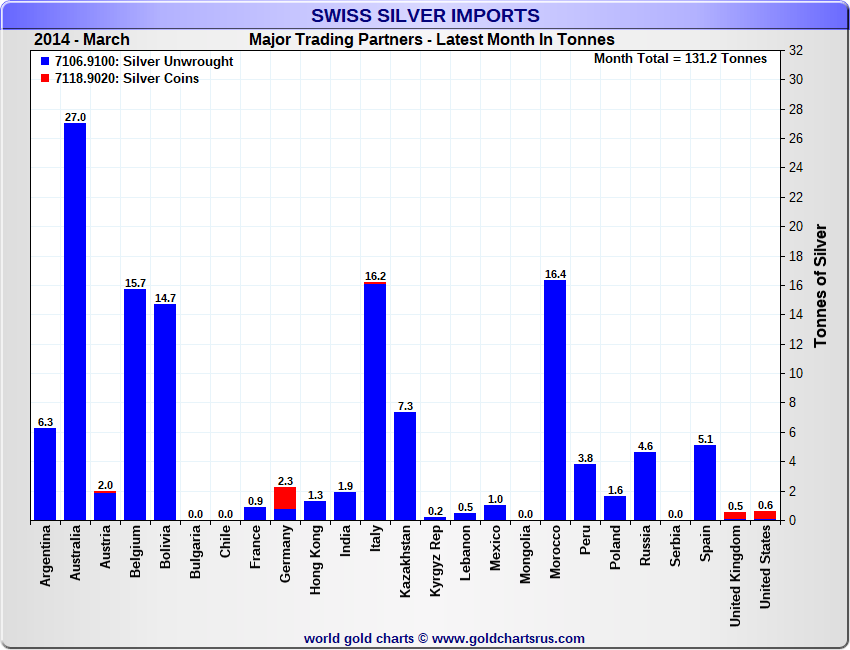The height and width of the screenshot is (650, 850).
Task: Click the 'Belgium' axis label
Action: coord(136,551)
